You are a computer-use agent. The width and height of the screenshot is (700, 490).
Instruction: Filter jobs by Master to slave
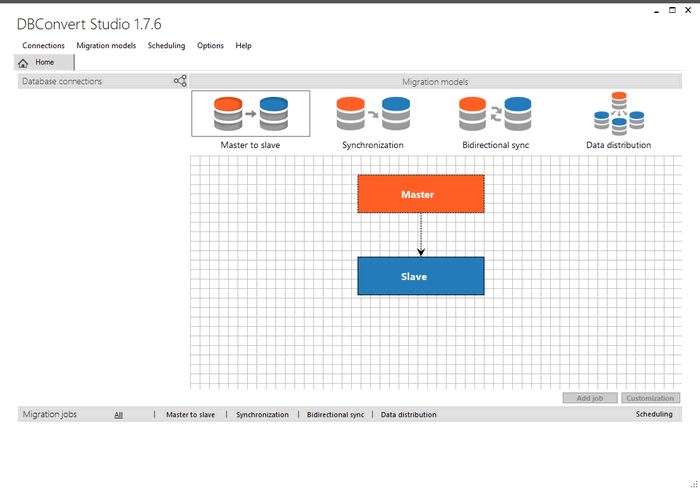(x=190, y=414)
